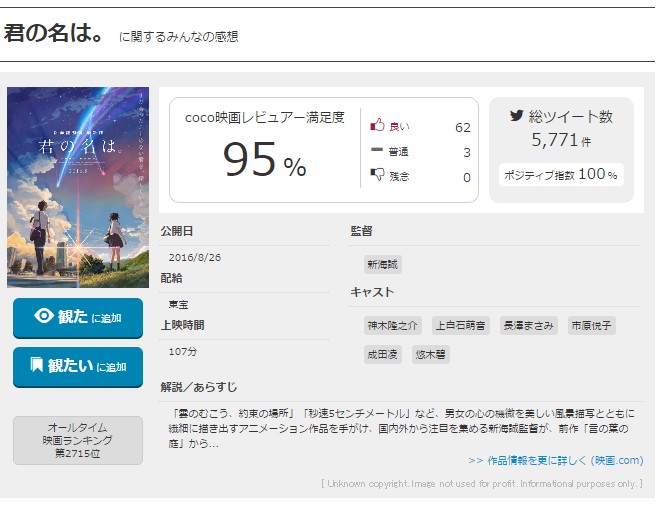Click the release date 2016/8/26
Viewport: 658px width, 510px height.
pos(195,257)
